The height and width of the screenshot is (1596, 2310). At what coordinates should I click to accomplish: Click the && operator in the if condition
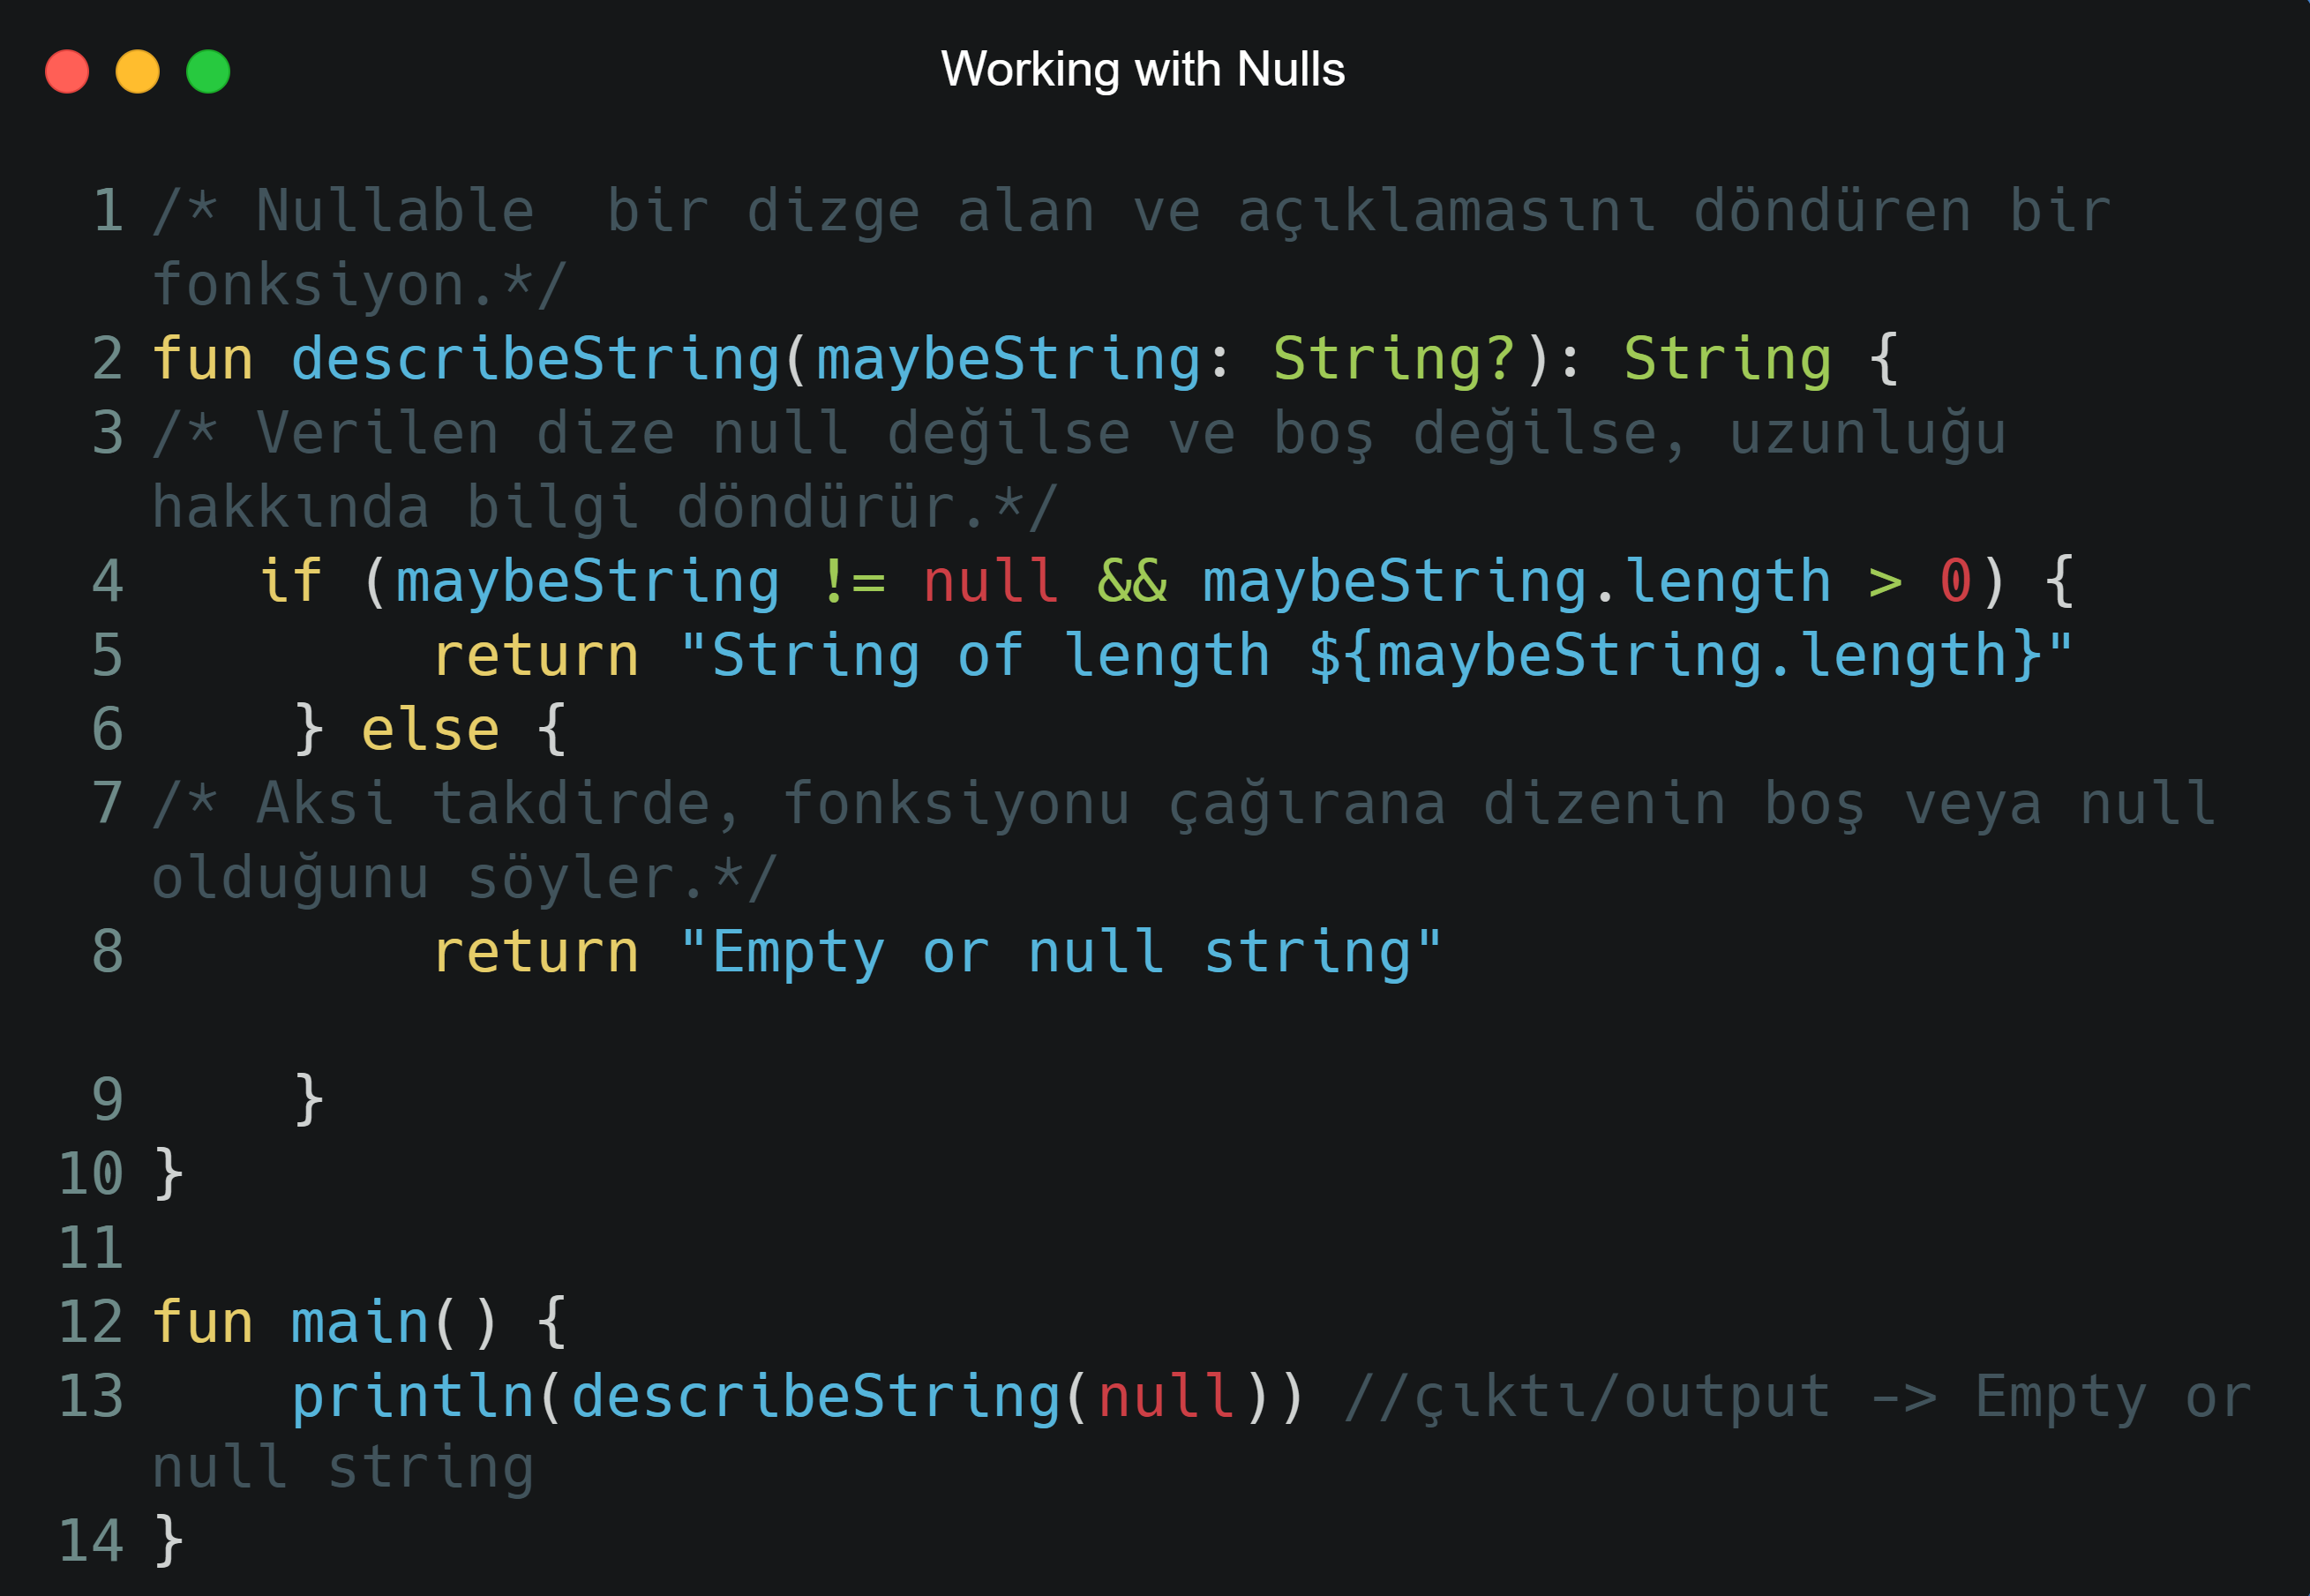(x=1132, y=581)
